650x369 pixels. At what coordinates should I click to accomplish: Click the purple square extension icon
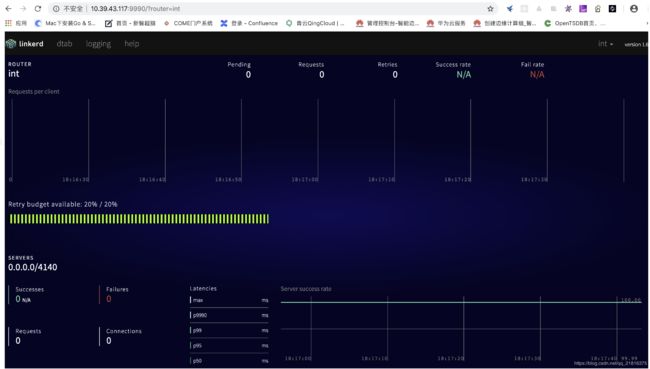pyautogui.click(x=583, y=9)
